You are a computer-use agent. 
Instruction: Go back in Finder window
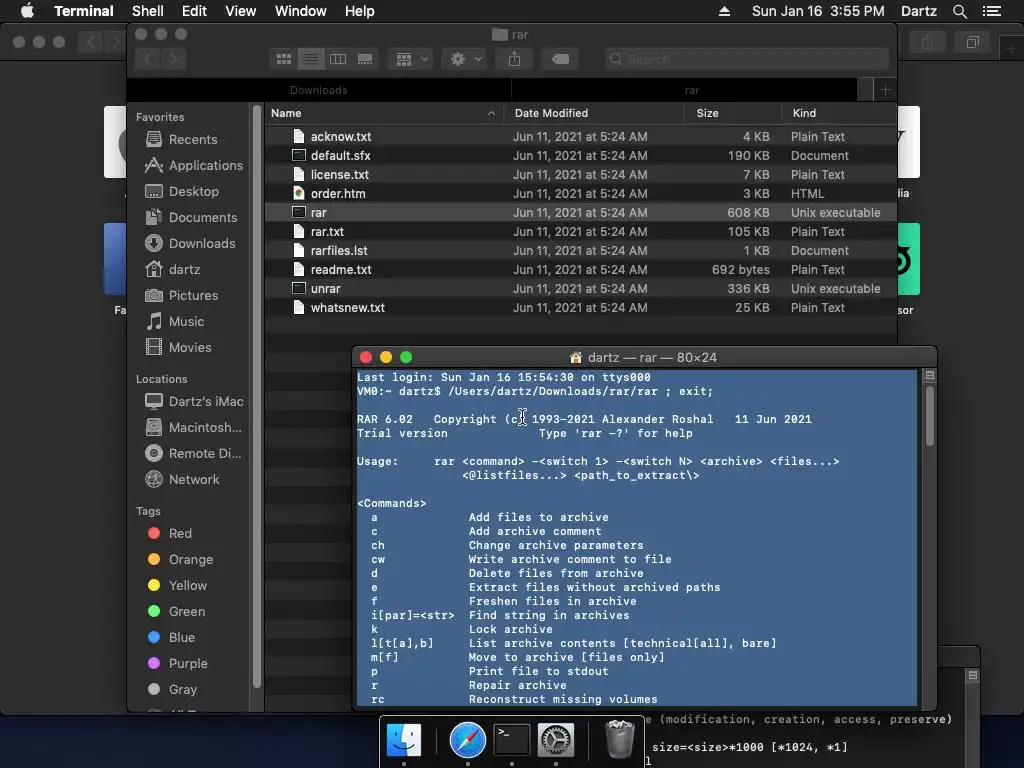coord(148,59)
